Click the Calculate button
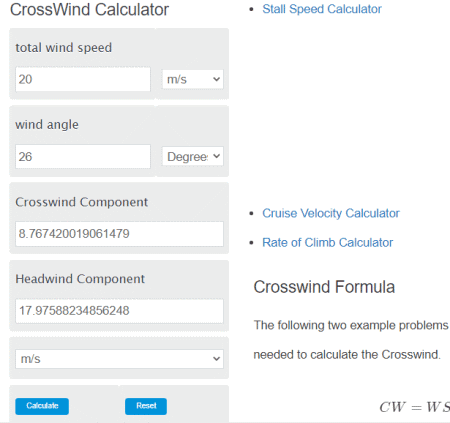This screenshot has width=450, height=423. 42,406
